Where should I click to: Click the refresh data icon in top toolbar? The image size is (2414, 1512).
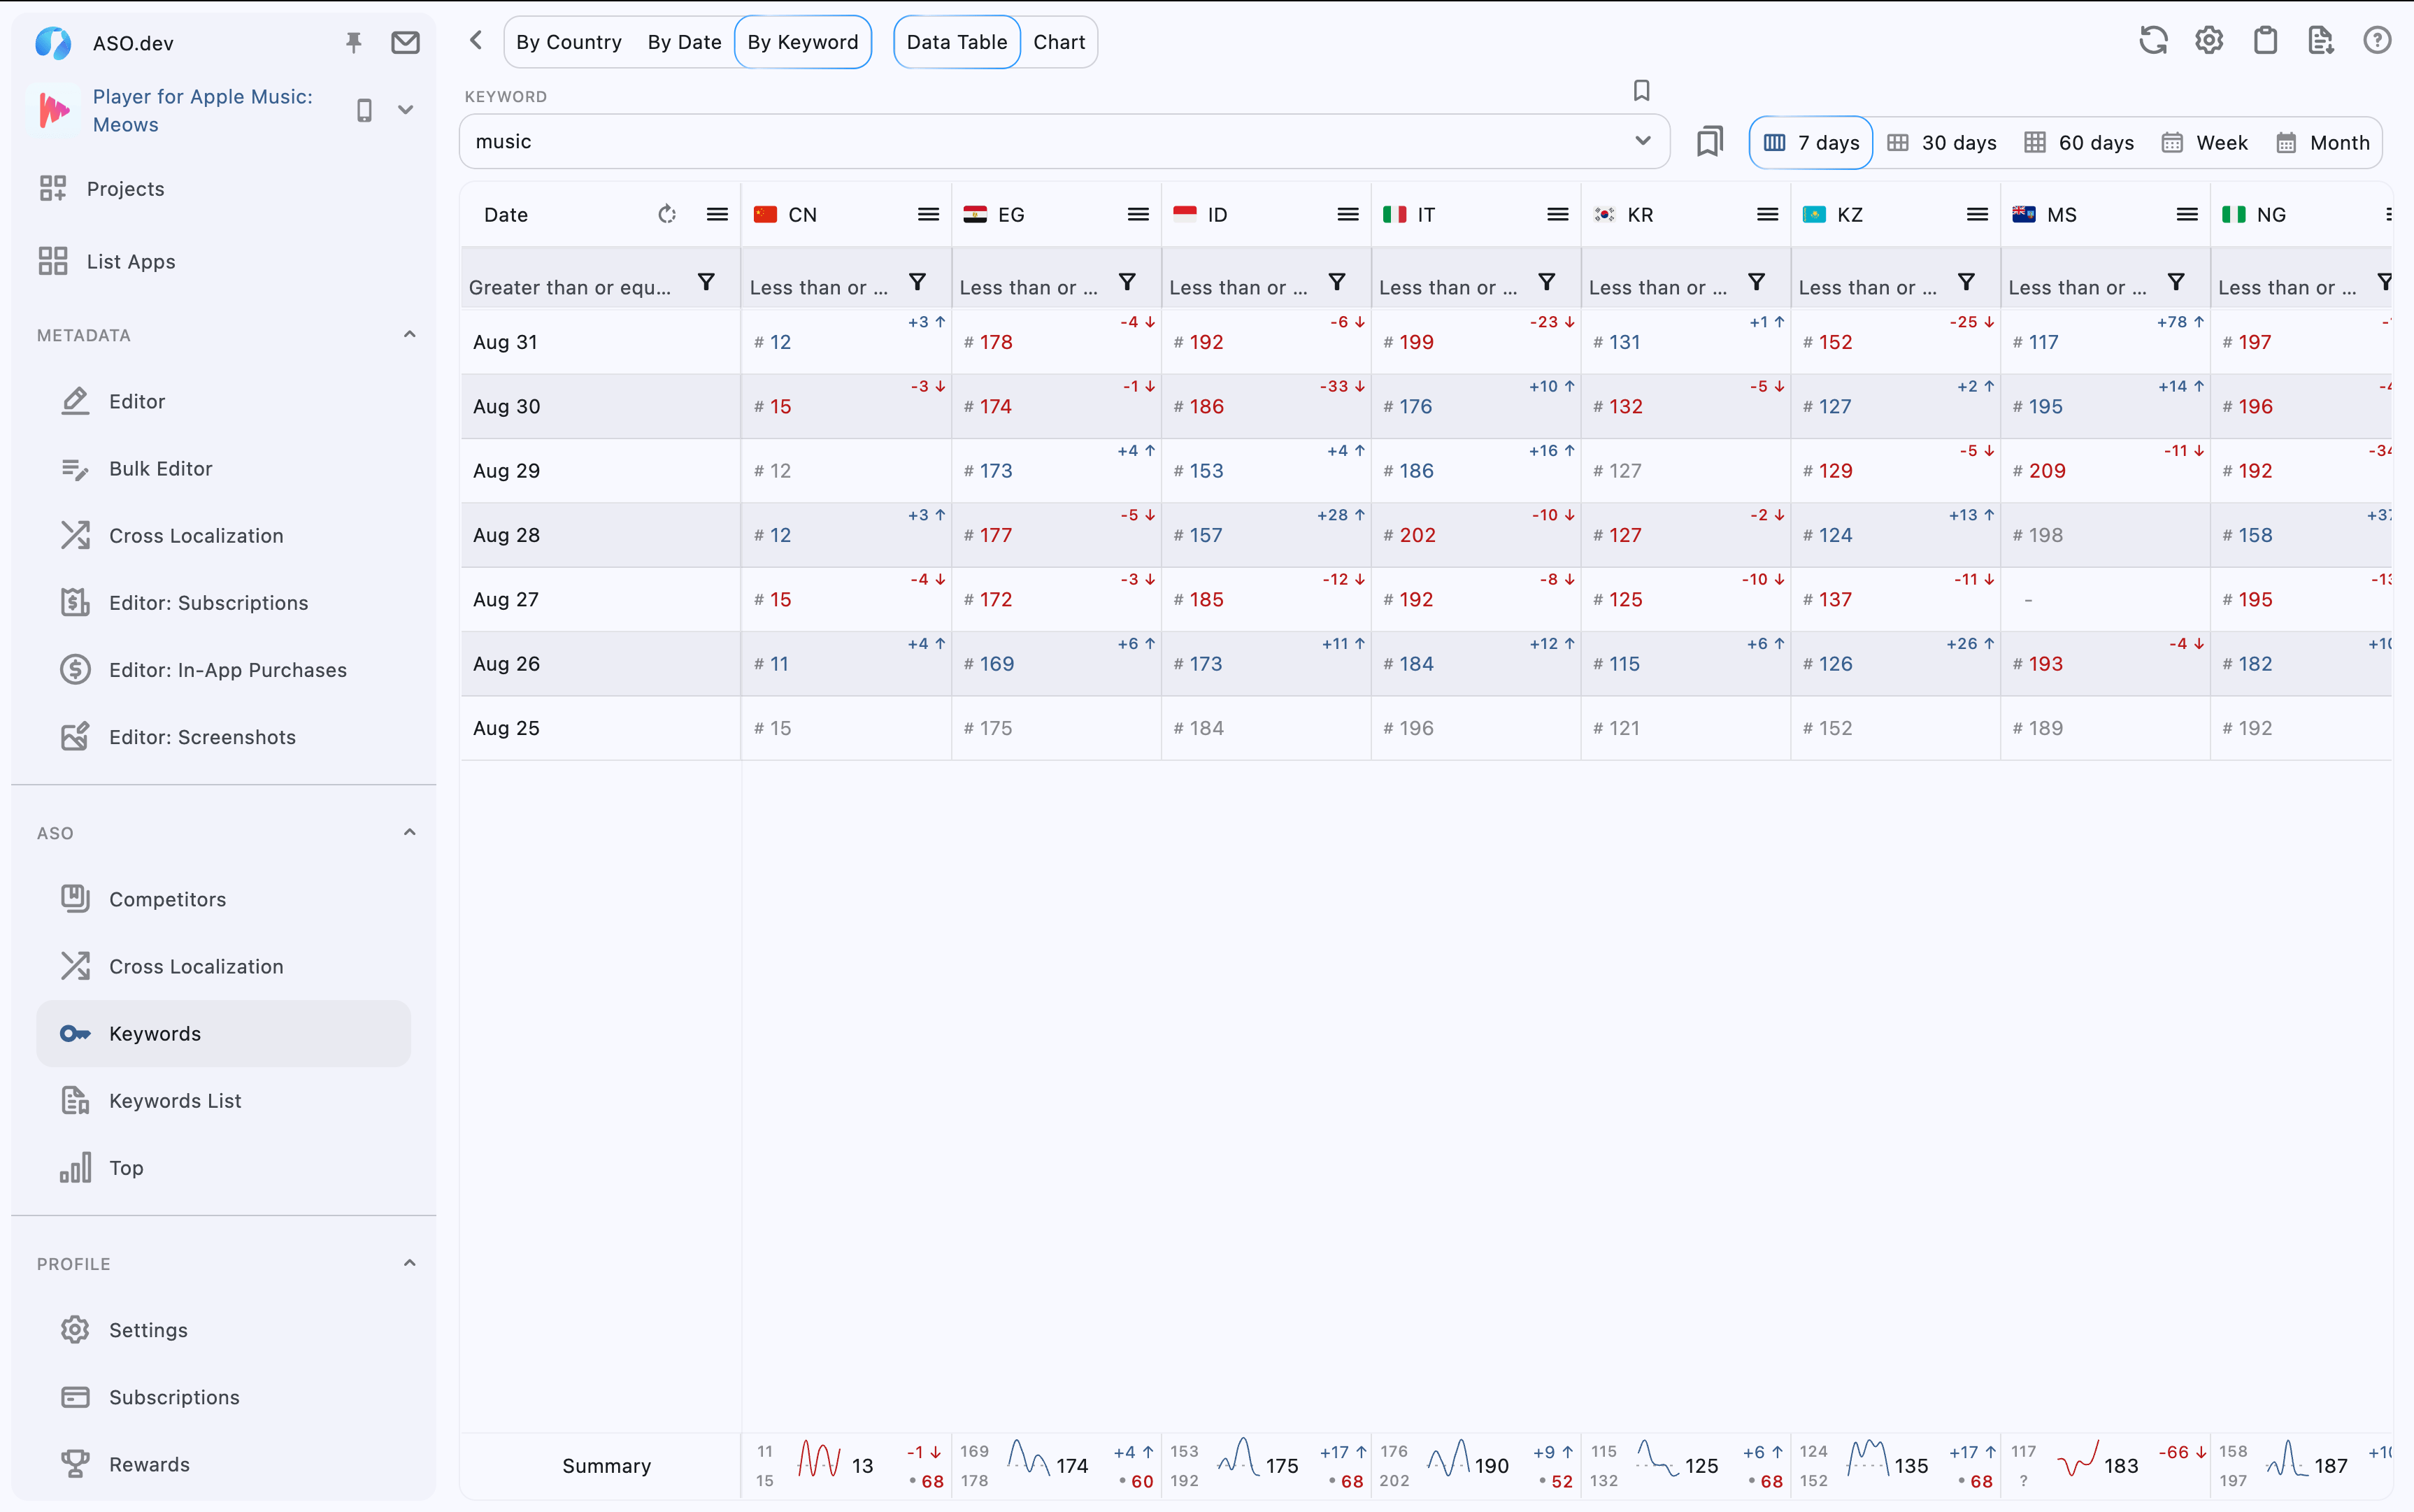point(2153,41)
